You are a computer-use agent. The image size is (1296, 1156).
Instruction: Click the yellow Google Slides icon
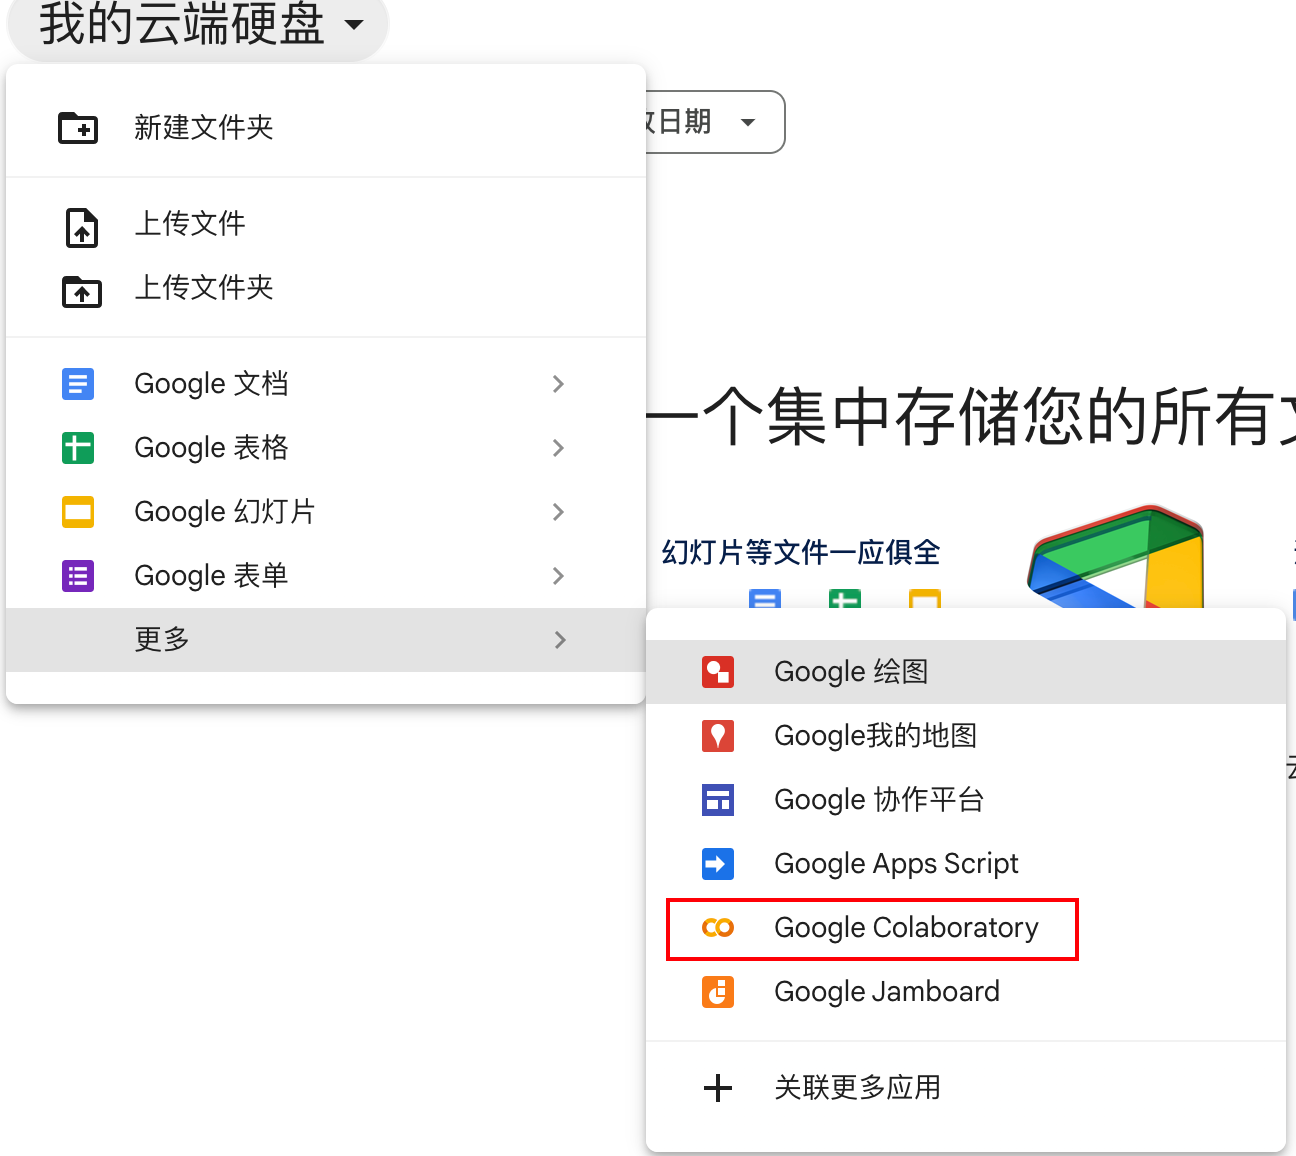click(78, 512)
